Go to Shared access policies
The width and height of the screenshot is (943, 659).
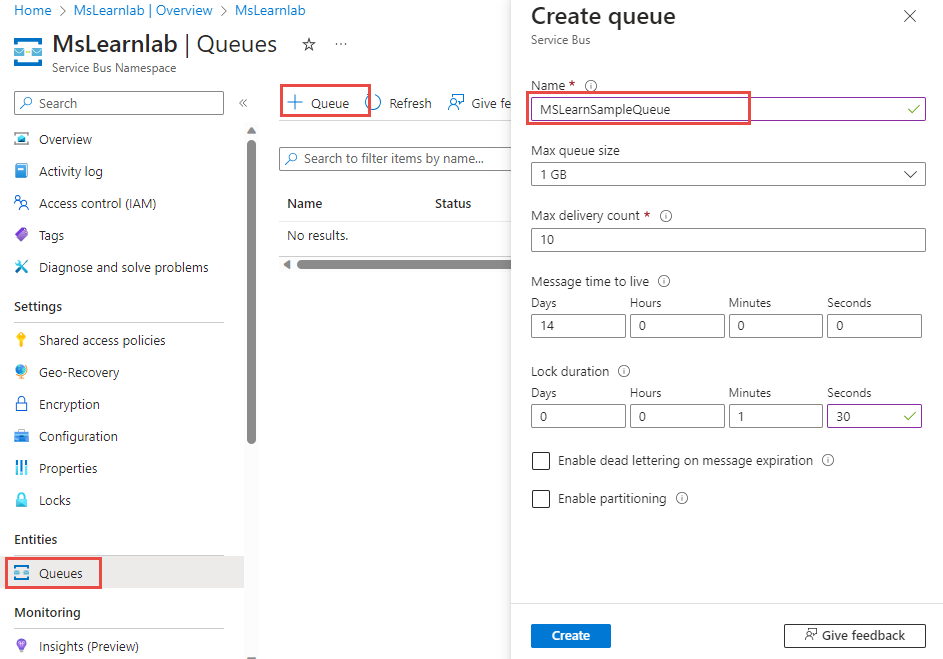point(102,340)
